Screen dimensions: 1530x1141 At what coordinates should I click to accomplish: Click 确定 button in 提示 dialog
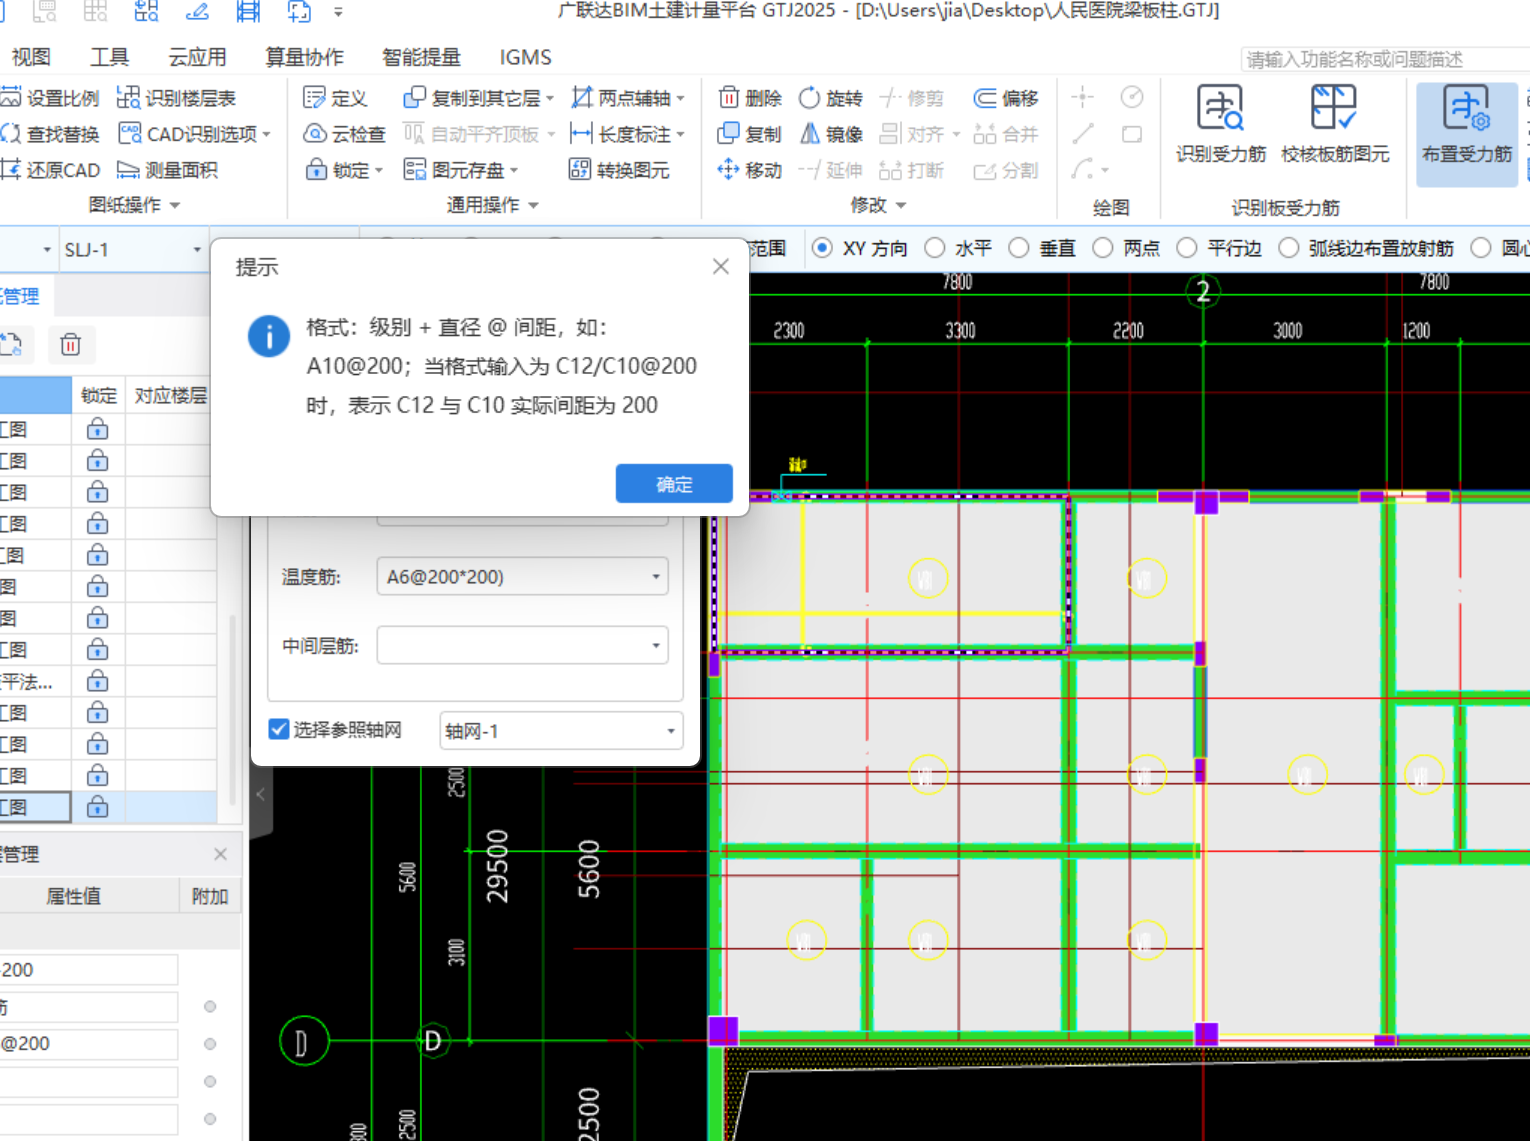[674, 484]
